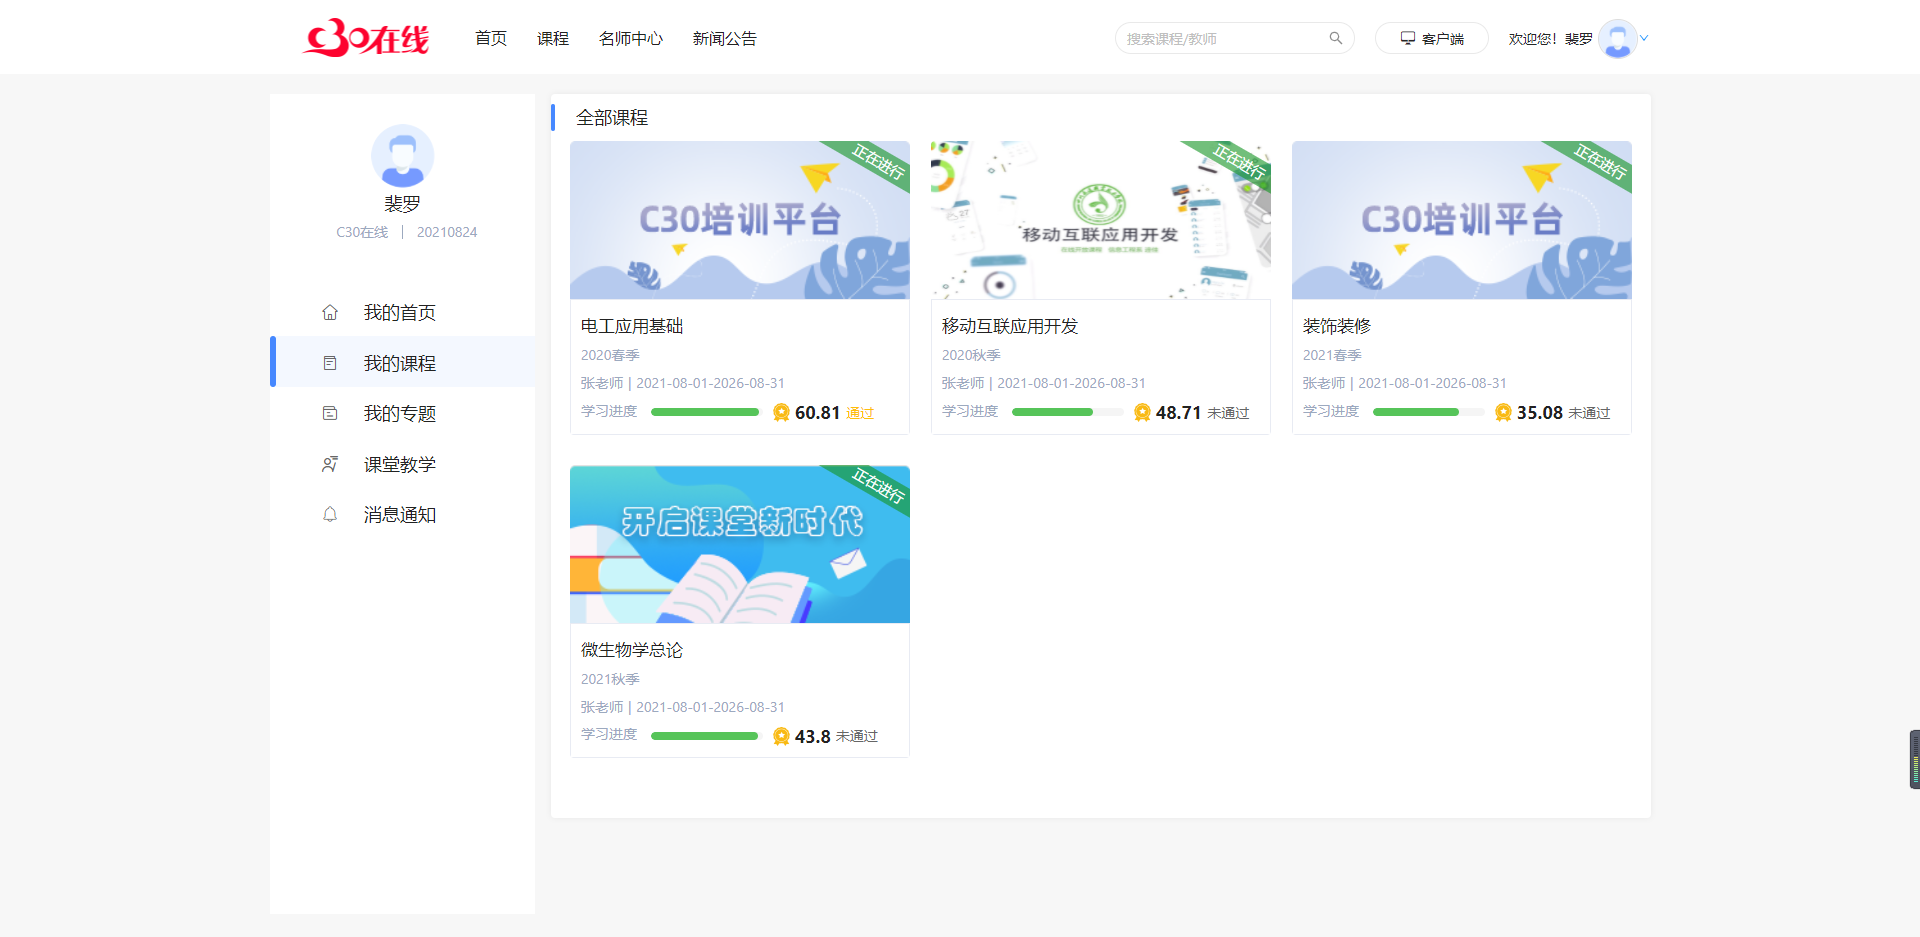
Task: Open the 课程 navigation menu
Action: (552, 39)
